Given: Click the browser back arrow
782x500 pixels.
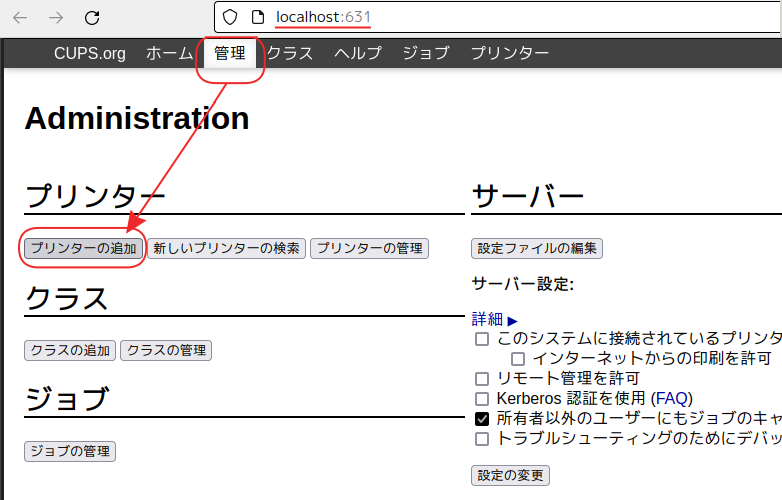Looking at the screenshot, I should 20,17.
